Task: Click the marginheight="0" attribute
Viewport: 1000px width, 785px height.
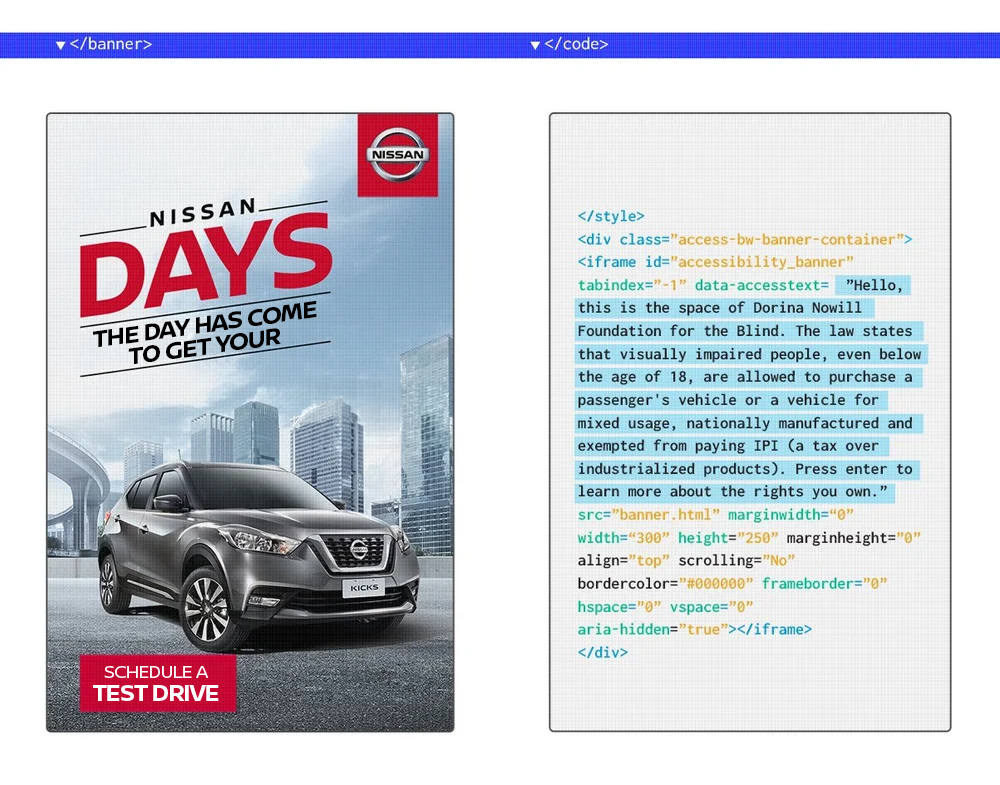Action: pyautogui.click(x=853, y=538)
